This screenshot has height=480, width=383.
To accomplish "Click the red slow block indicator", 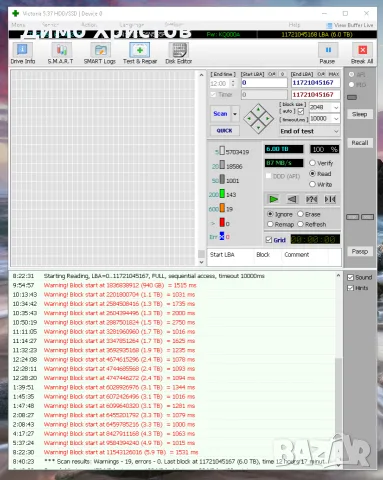I will (x=222, y=223).
